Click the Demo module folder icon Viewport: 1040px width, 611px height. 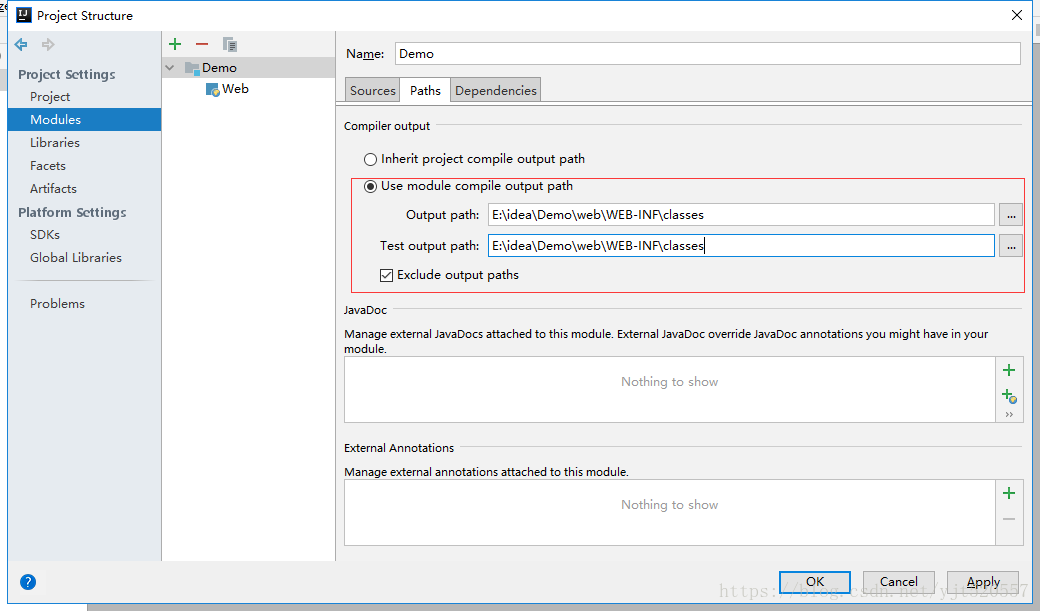pos(192,68)
